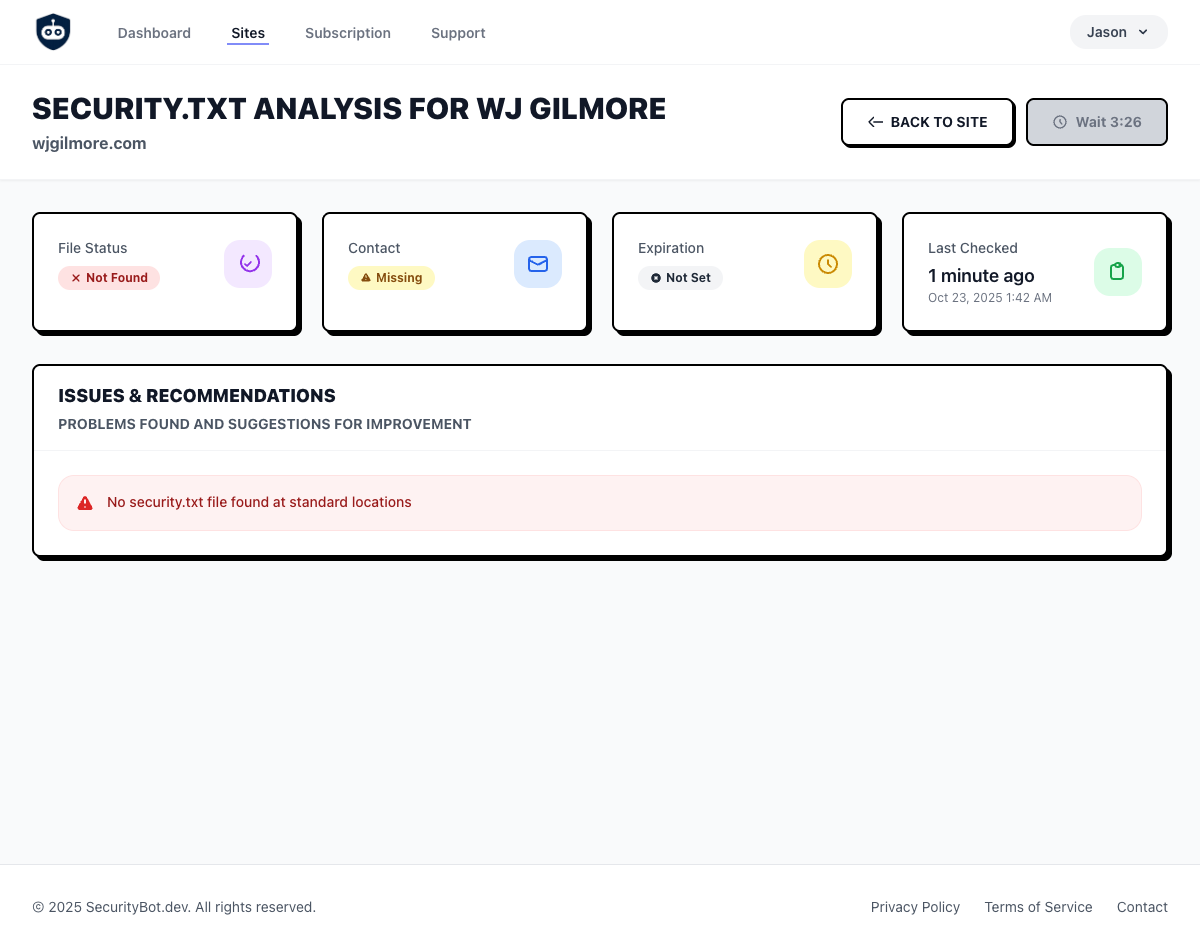This screenshot has width=1200, height=949.
Task: Open the Support page
Action: [458, 33]
